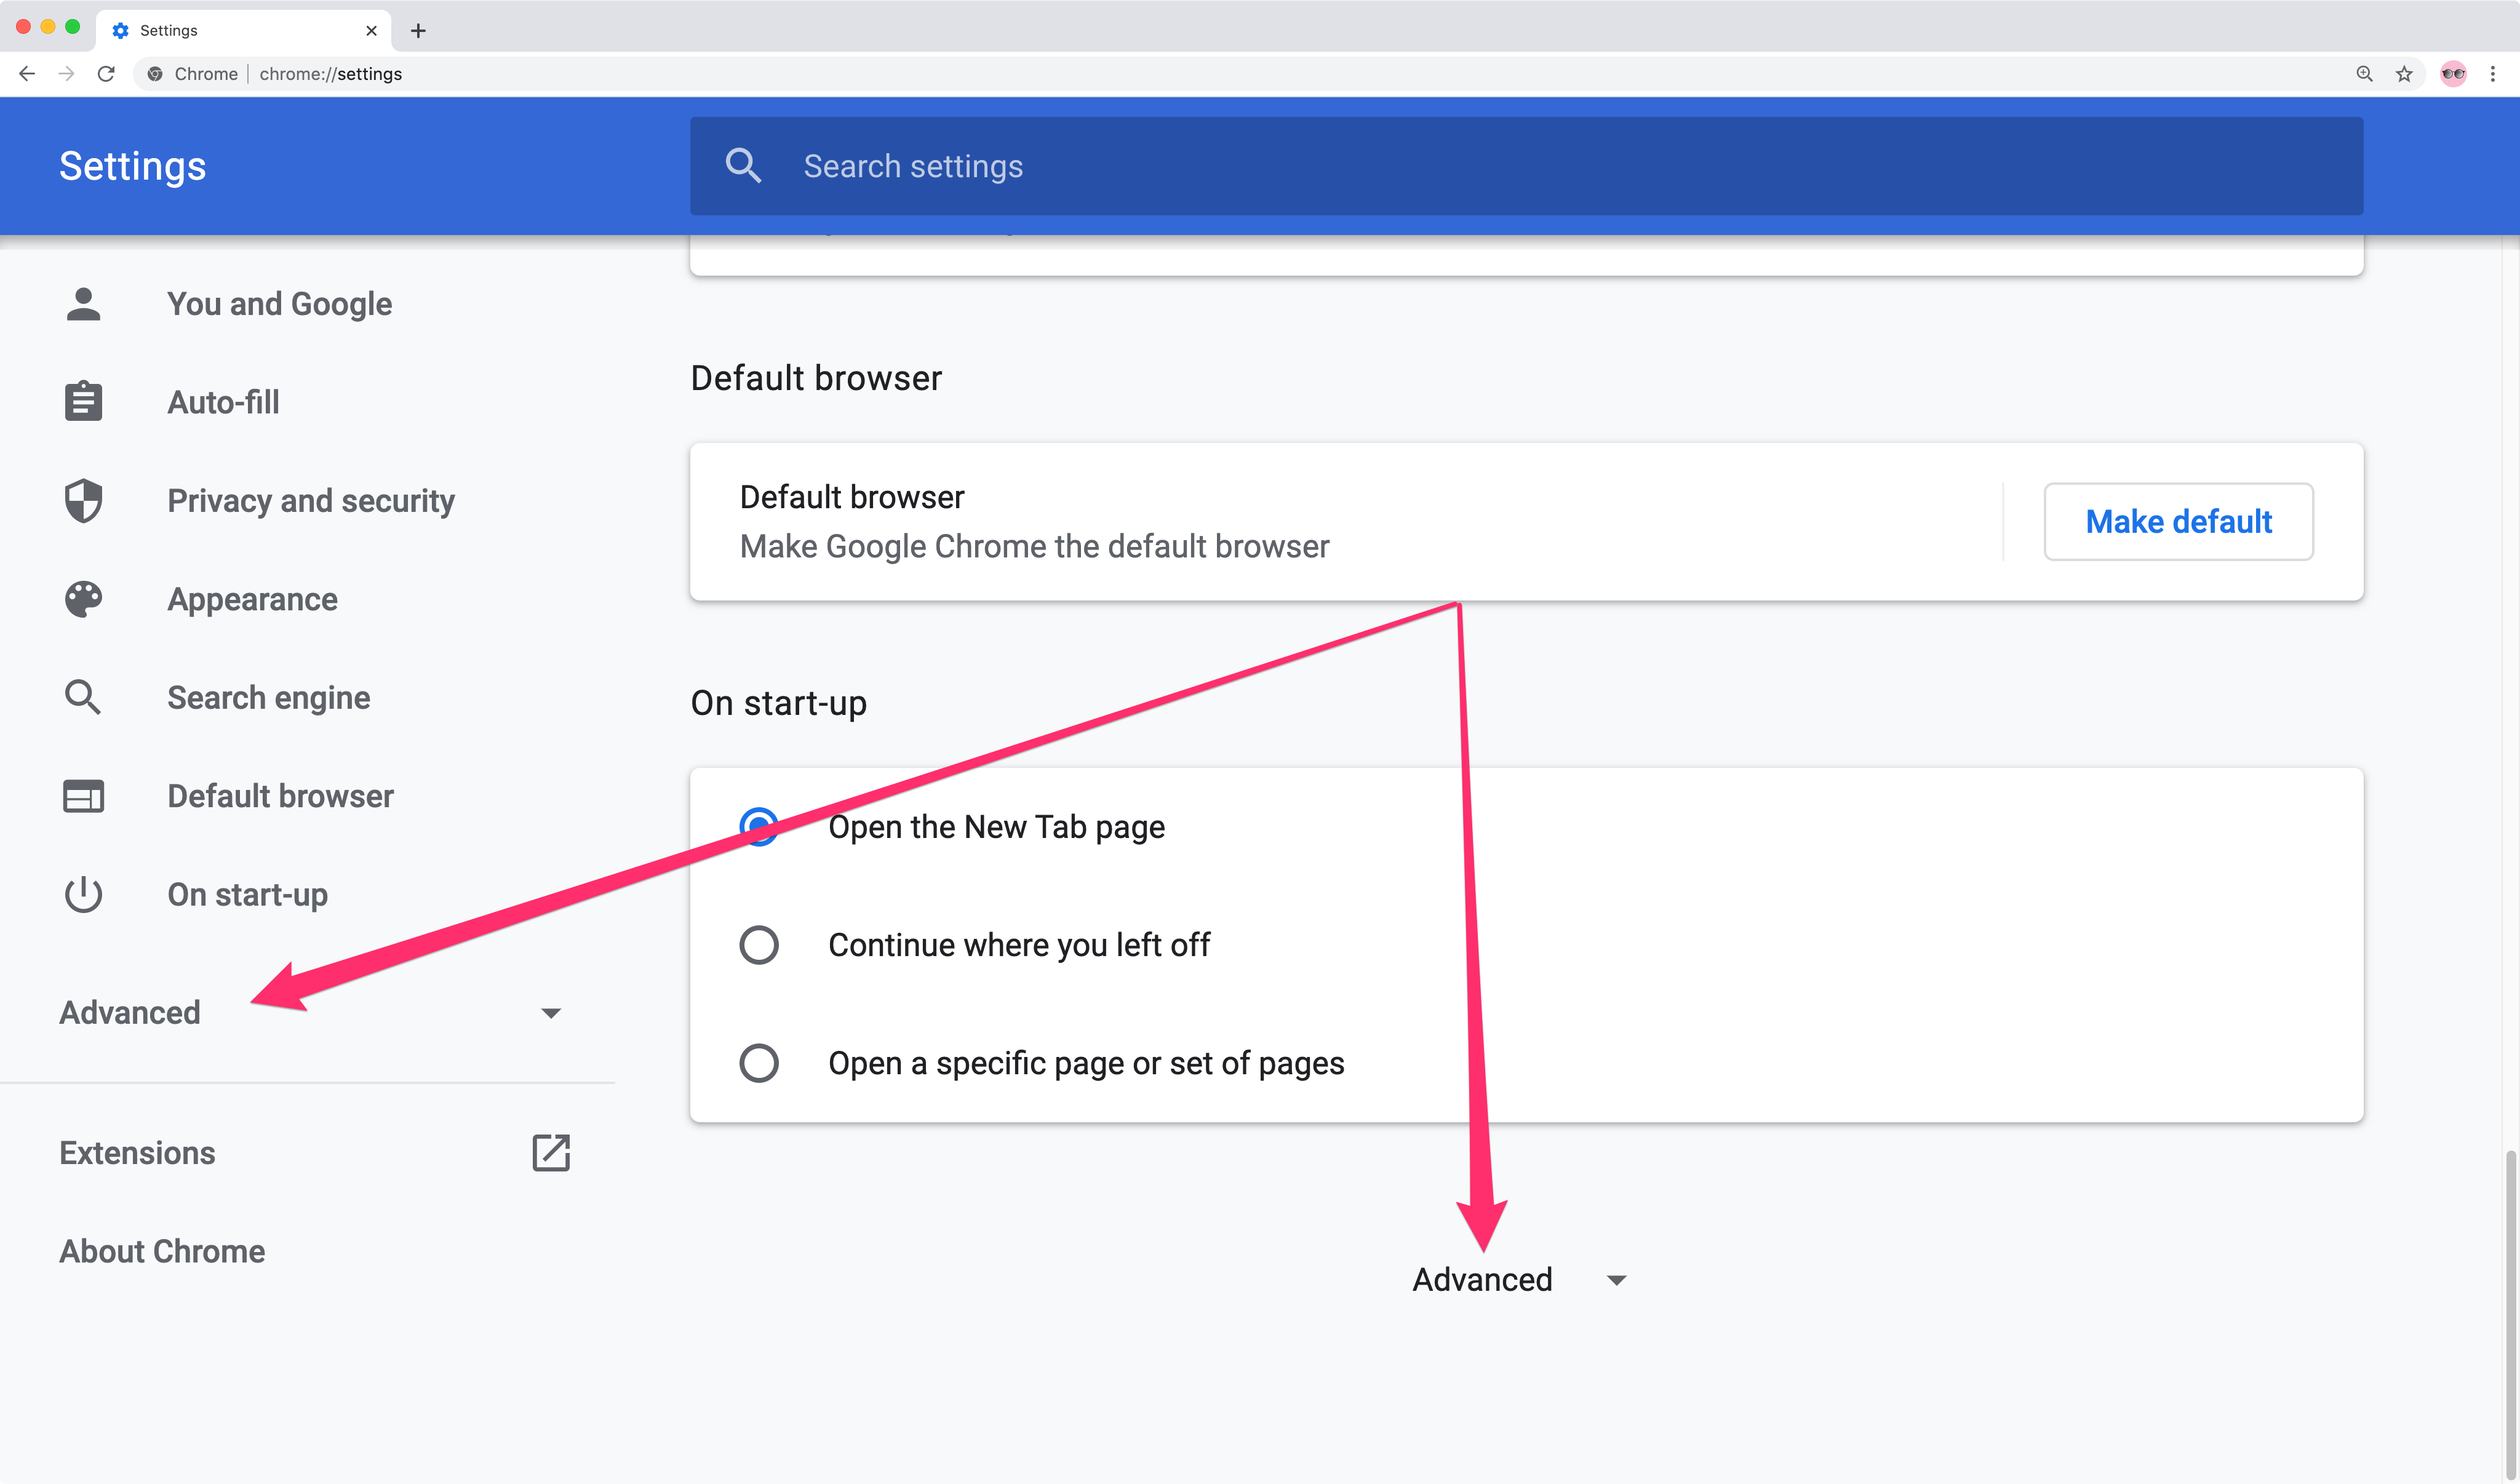The height and width of the screenshot is (1484, 2520).
Task: Click the Search settings field
Action: click(x=1526, y=165)
